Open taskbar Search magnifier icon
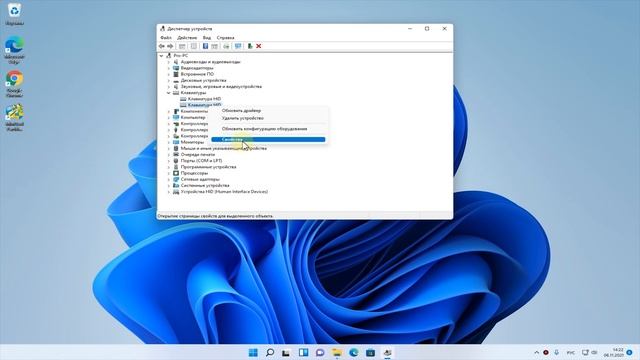This screenshot has height=360, width=640. tap(270, 352)
